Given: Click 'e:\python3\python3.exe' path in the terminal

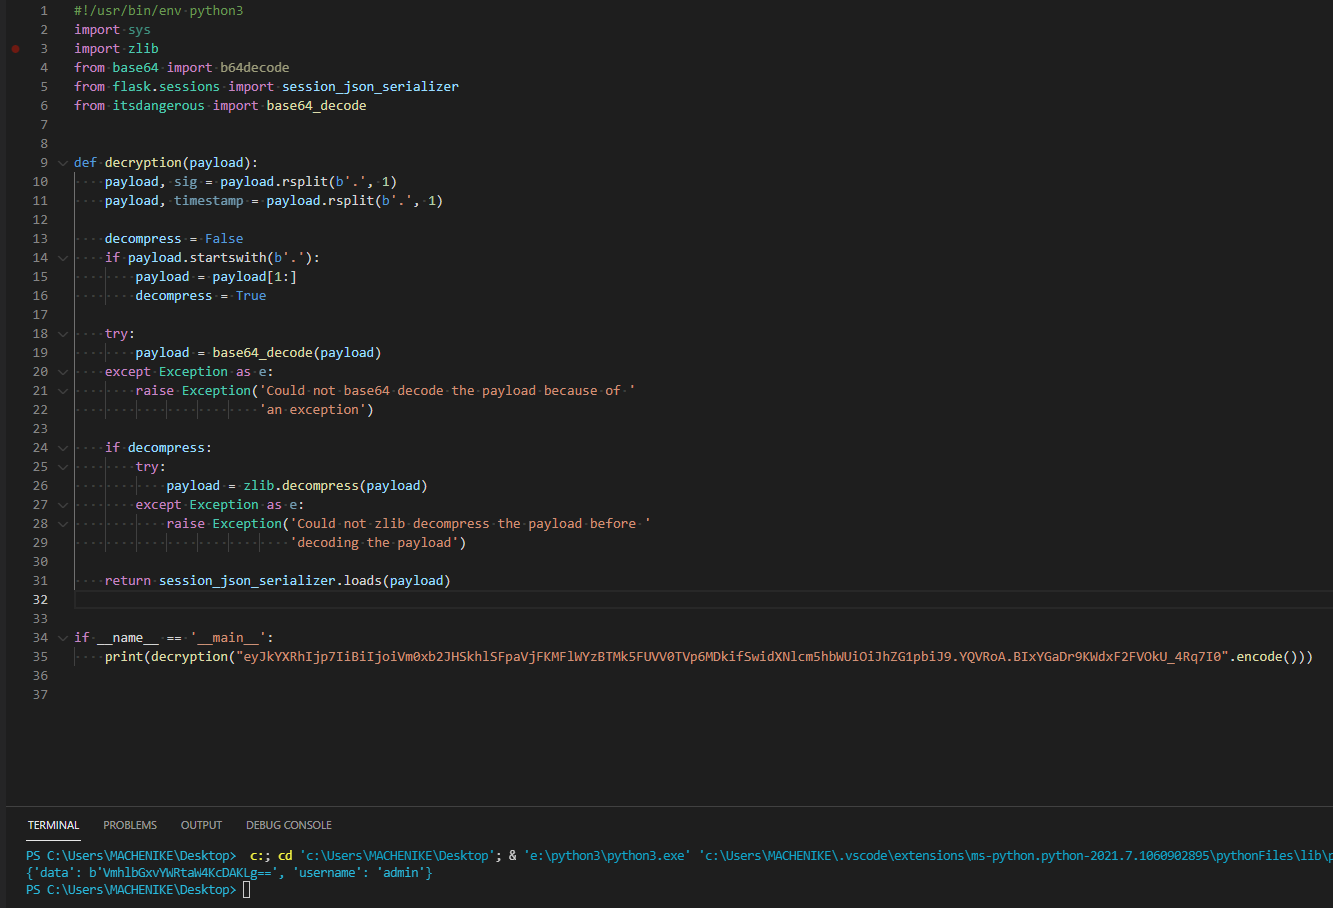Looking at the screenshot, I should [x=607, y=856].
